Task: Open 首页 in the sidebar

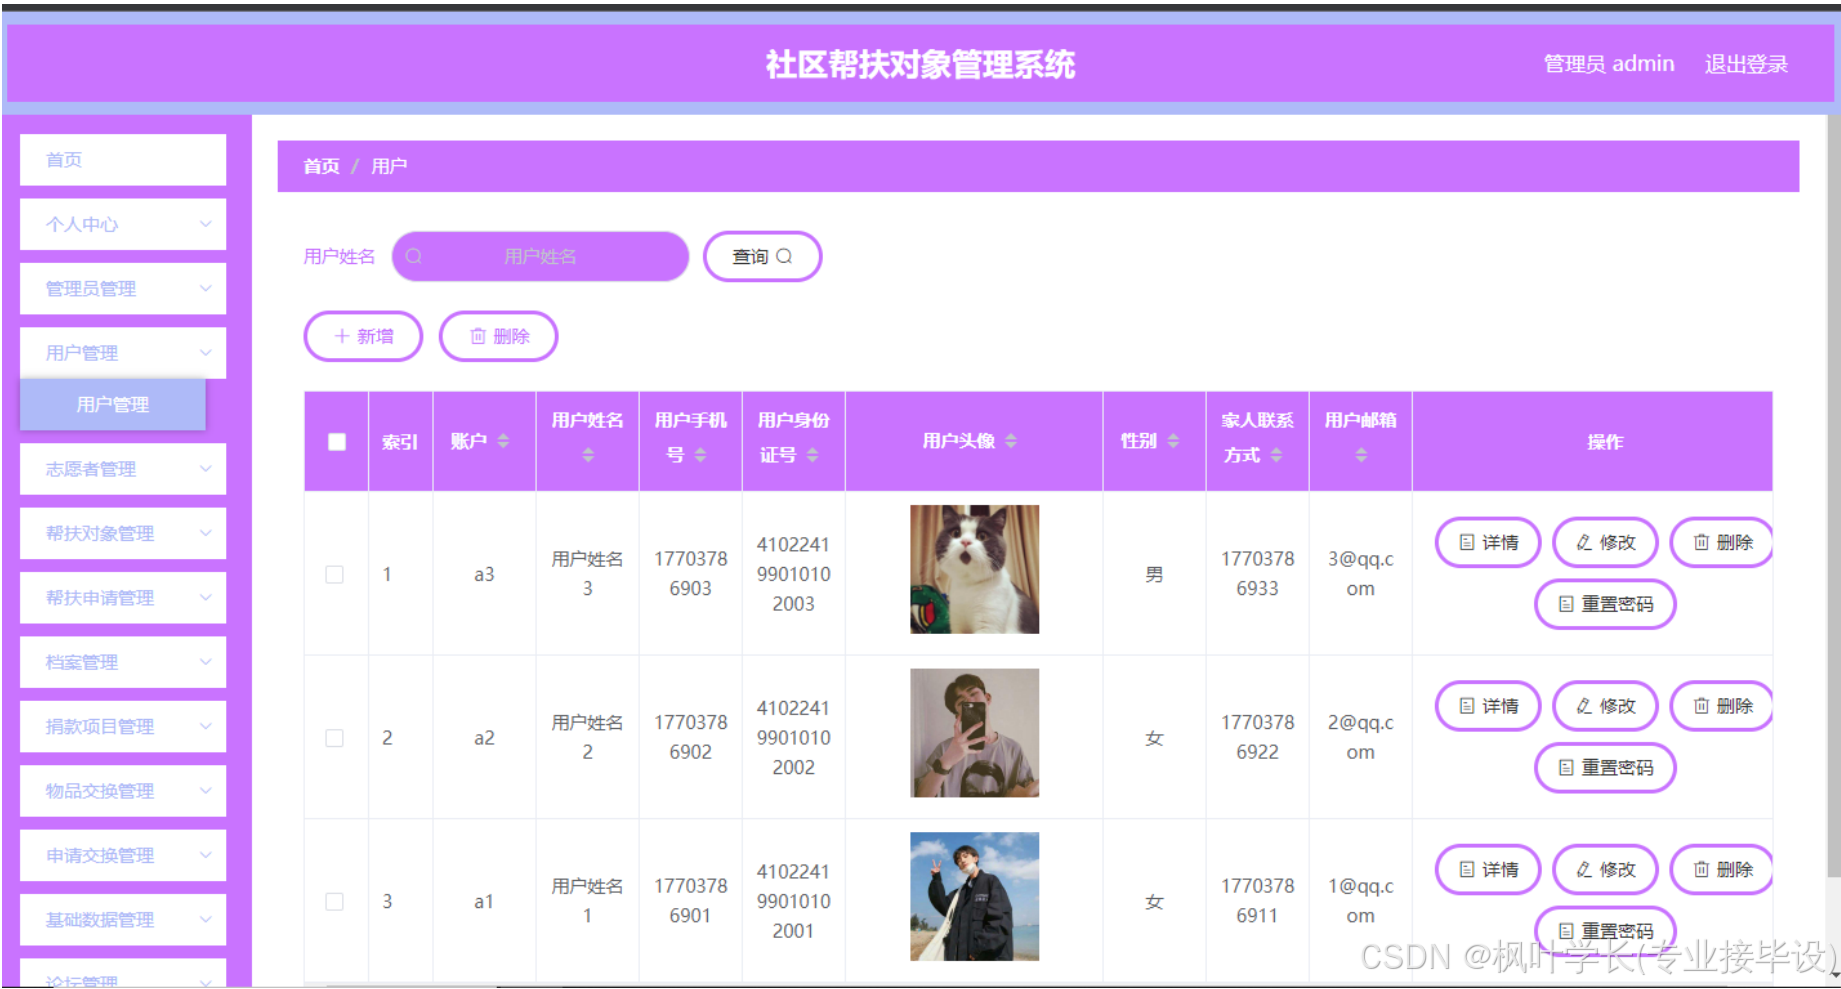Action: (123, 160)
